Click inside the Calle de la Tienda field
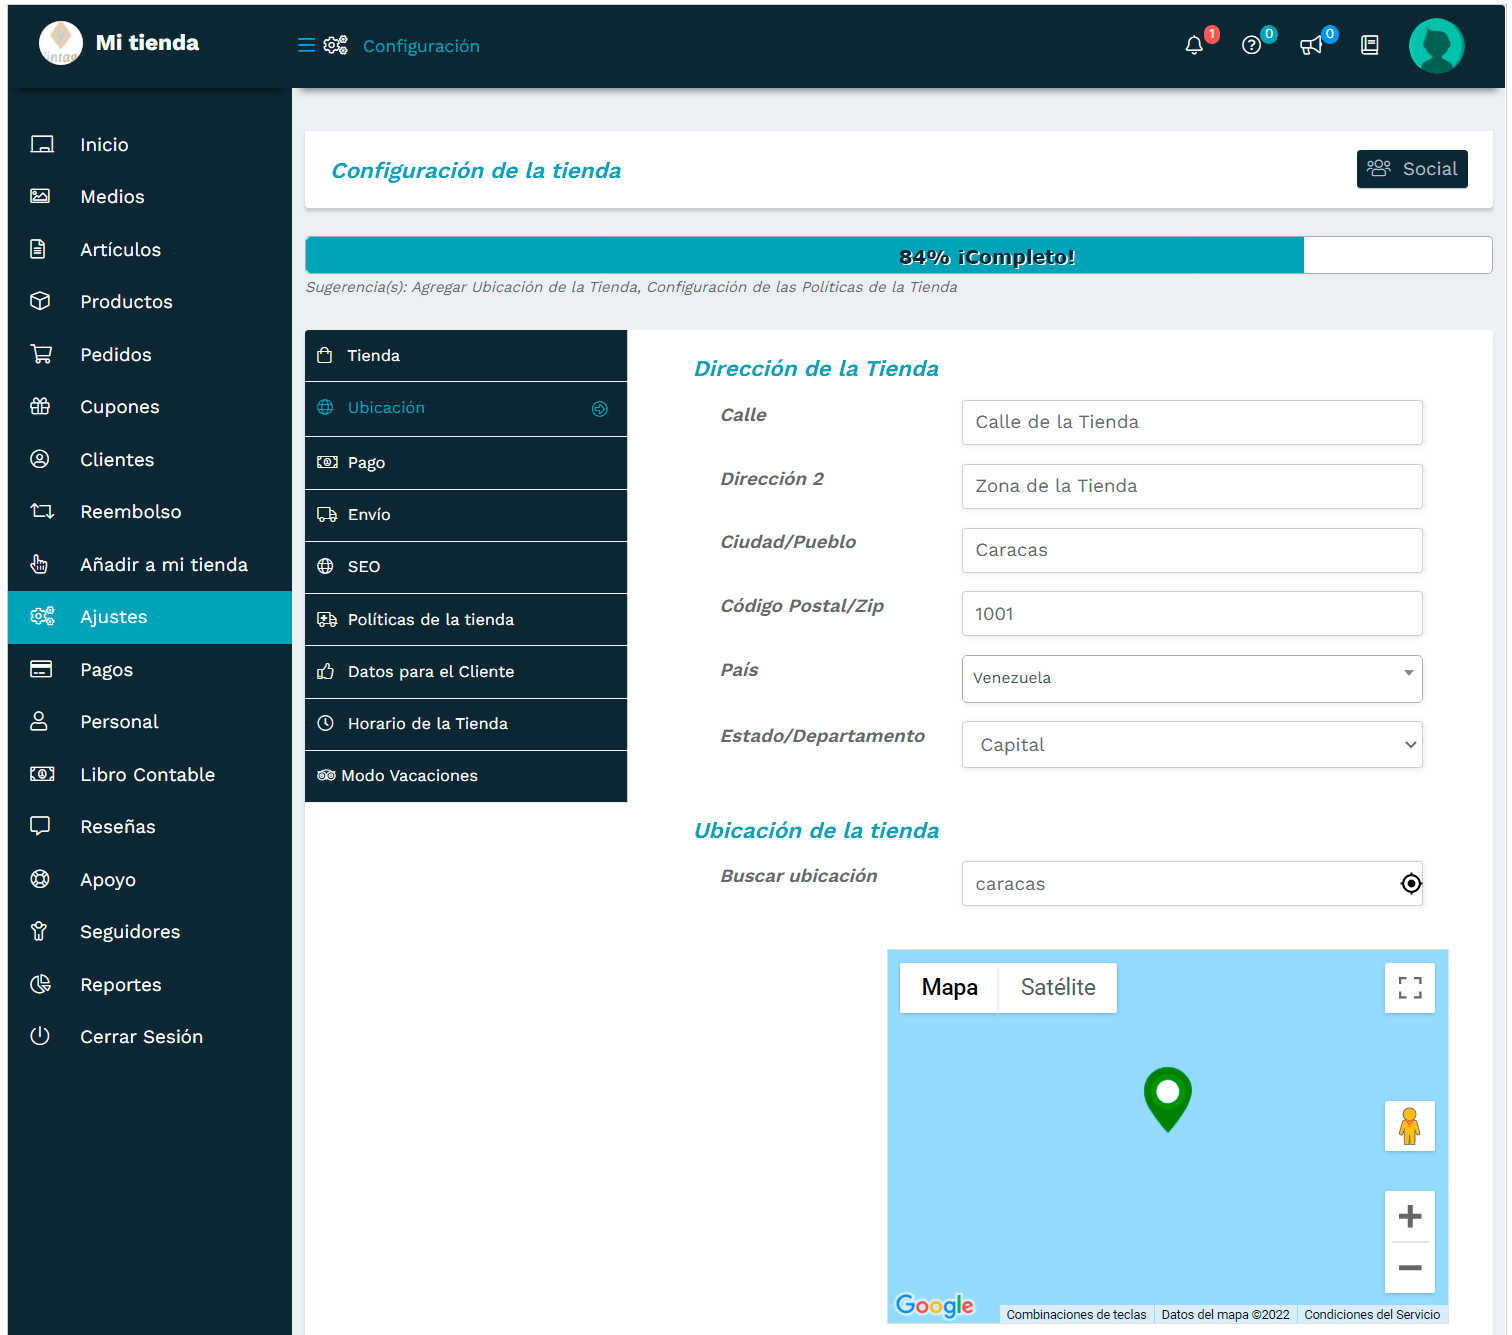The image size is (1512, 1335). coord(1190,422)
